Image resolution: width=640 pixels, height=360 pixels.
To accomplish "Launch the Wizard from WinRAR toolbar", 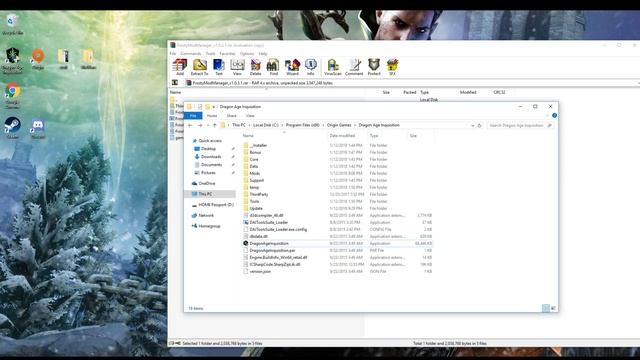I will (292, 67).
